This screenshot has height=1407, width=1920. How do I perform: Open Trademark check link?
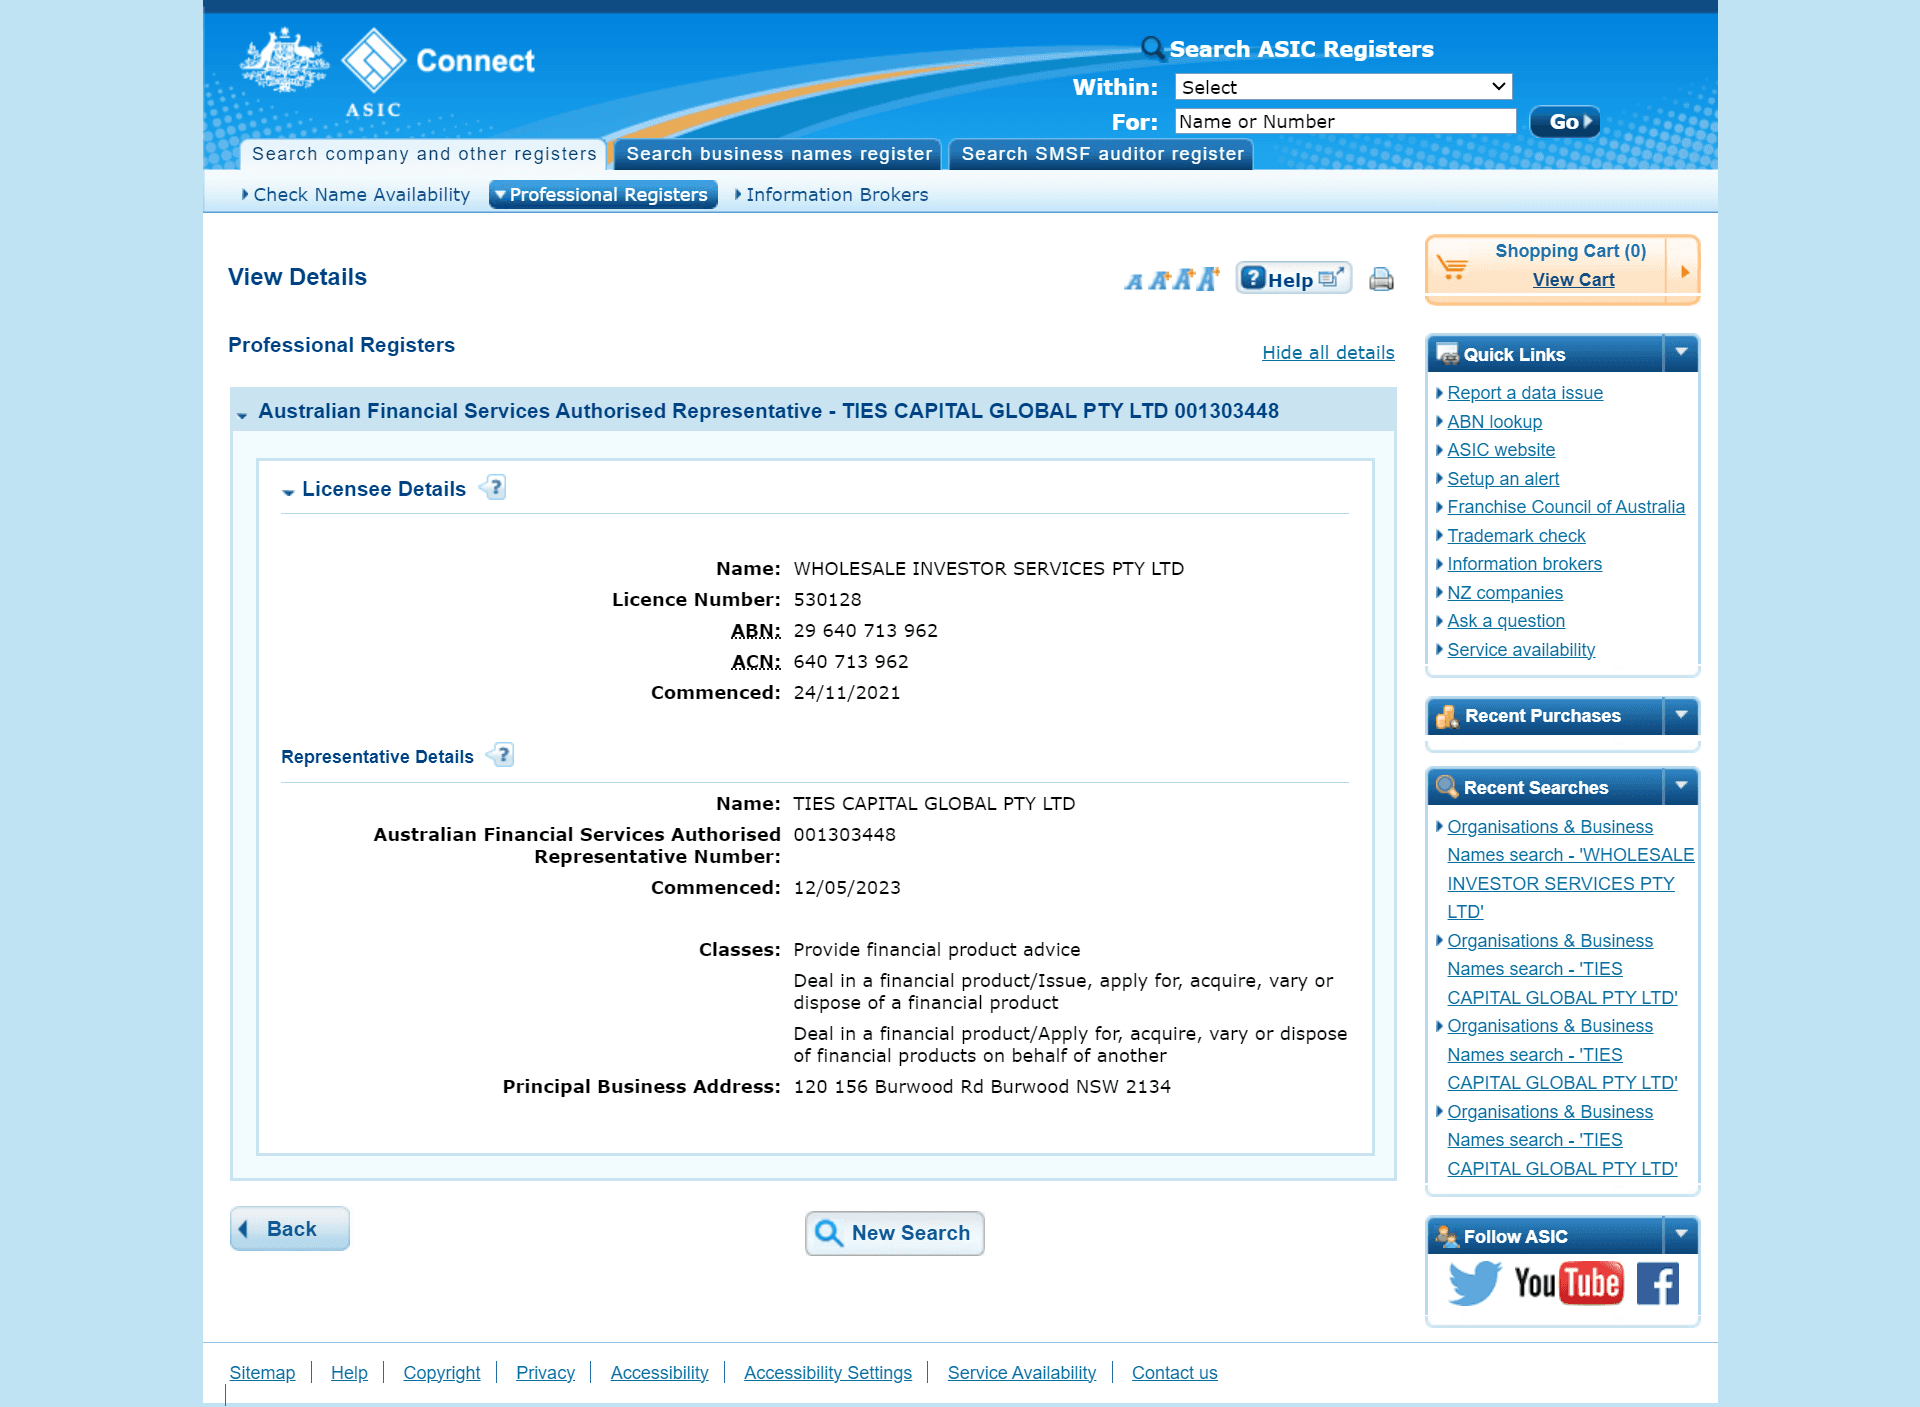pos(1516,536)
